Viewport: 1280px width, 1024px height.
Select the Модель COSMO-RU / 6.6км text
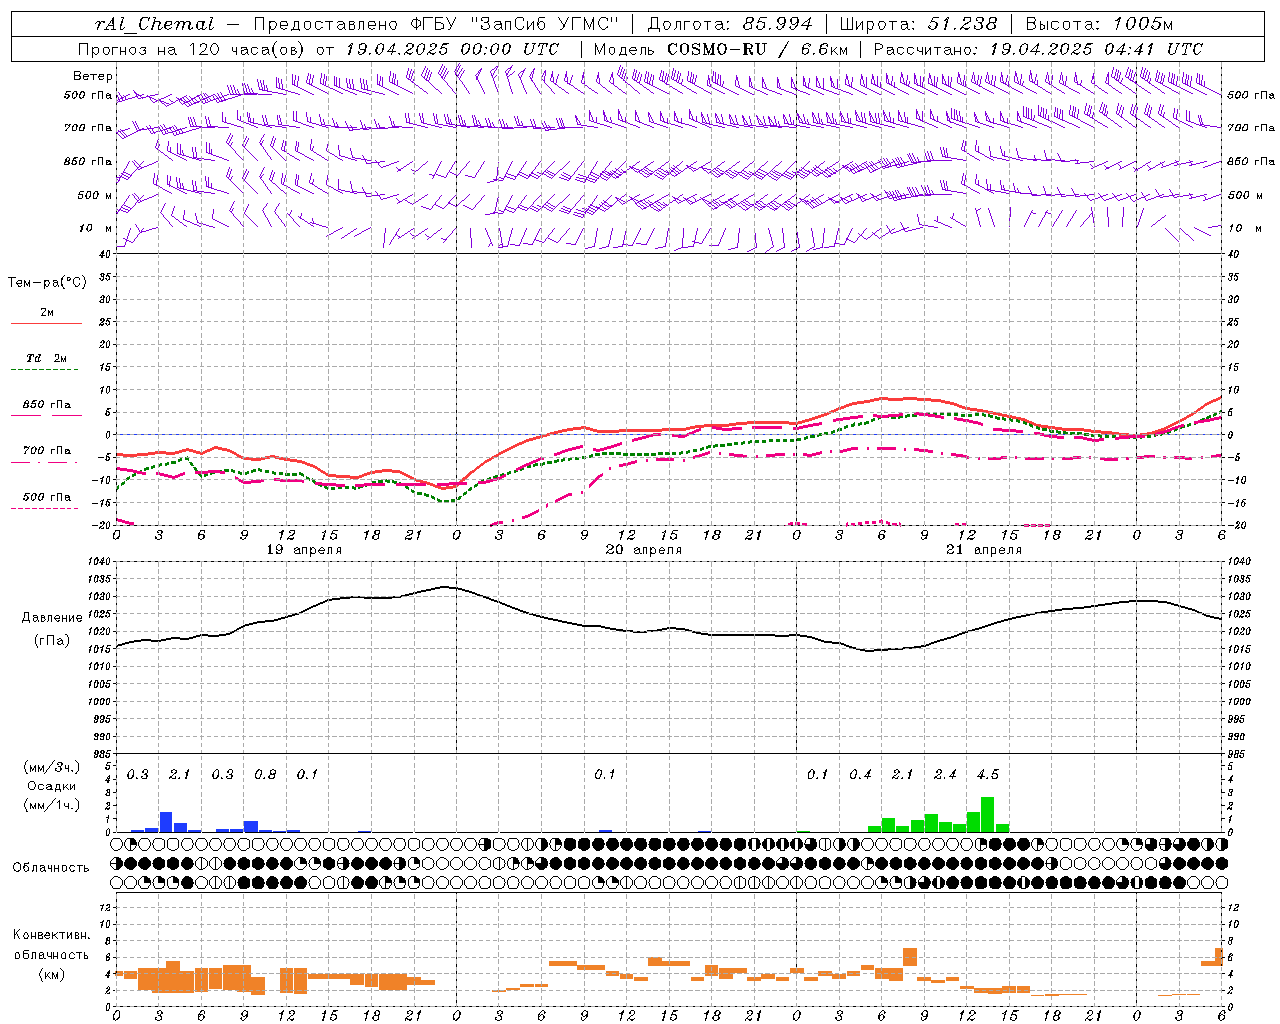pyautogui.click(x=720, y=49)
